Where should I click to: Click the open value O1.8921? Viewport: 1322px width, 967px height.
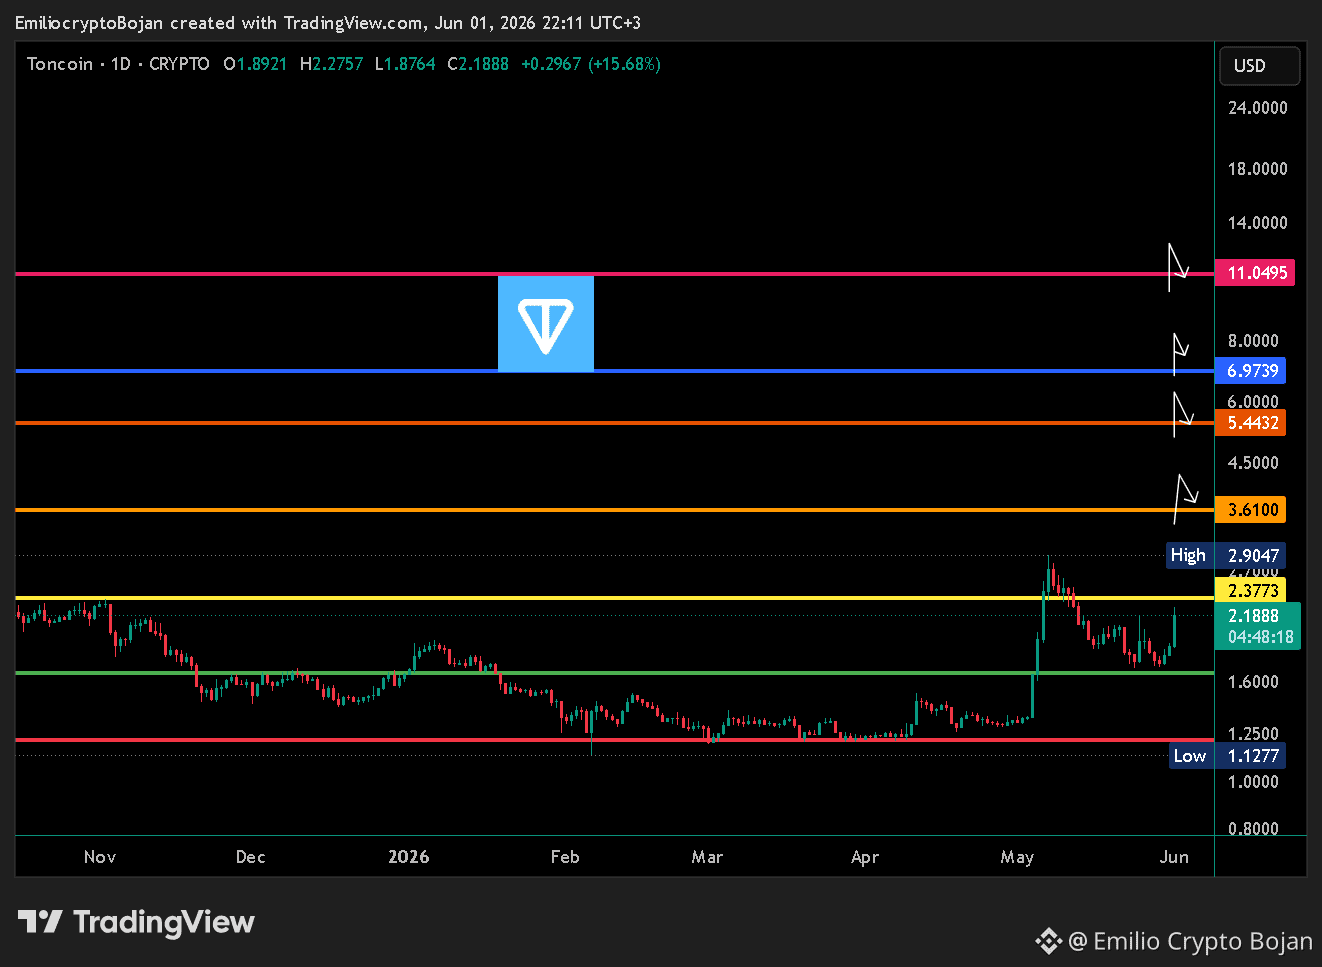pos(255,64)
